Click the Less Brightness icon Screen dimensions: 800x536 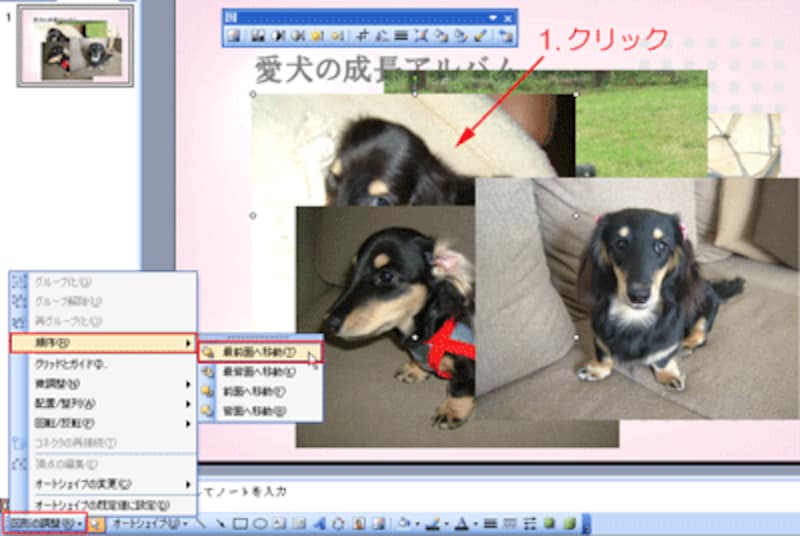337,36
